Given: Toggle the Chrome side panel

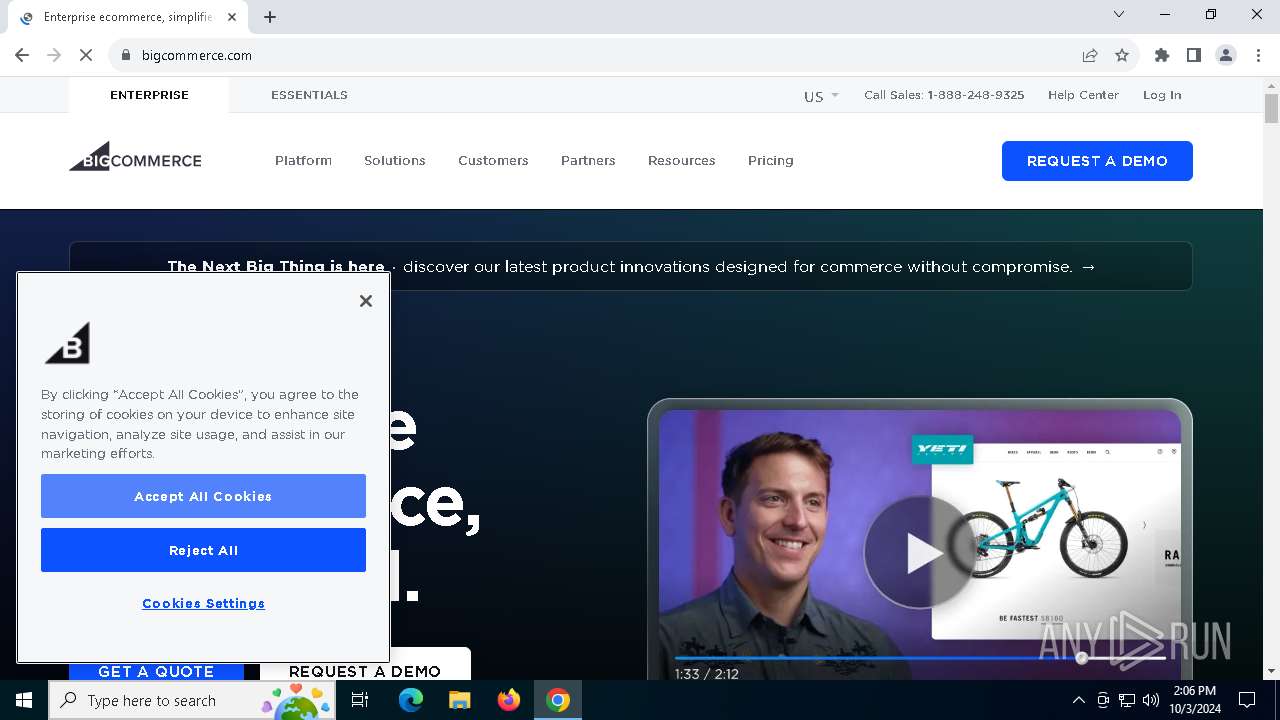Looking at the screenshot, I should pos(1194,55).
